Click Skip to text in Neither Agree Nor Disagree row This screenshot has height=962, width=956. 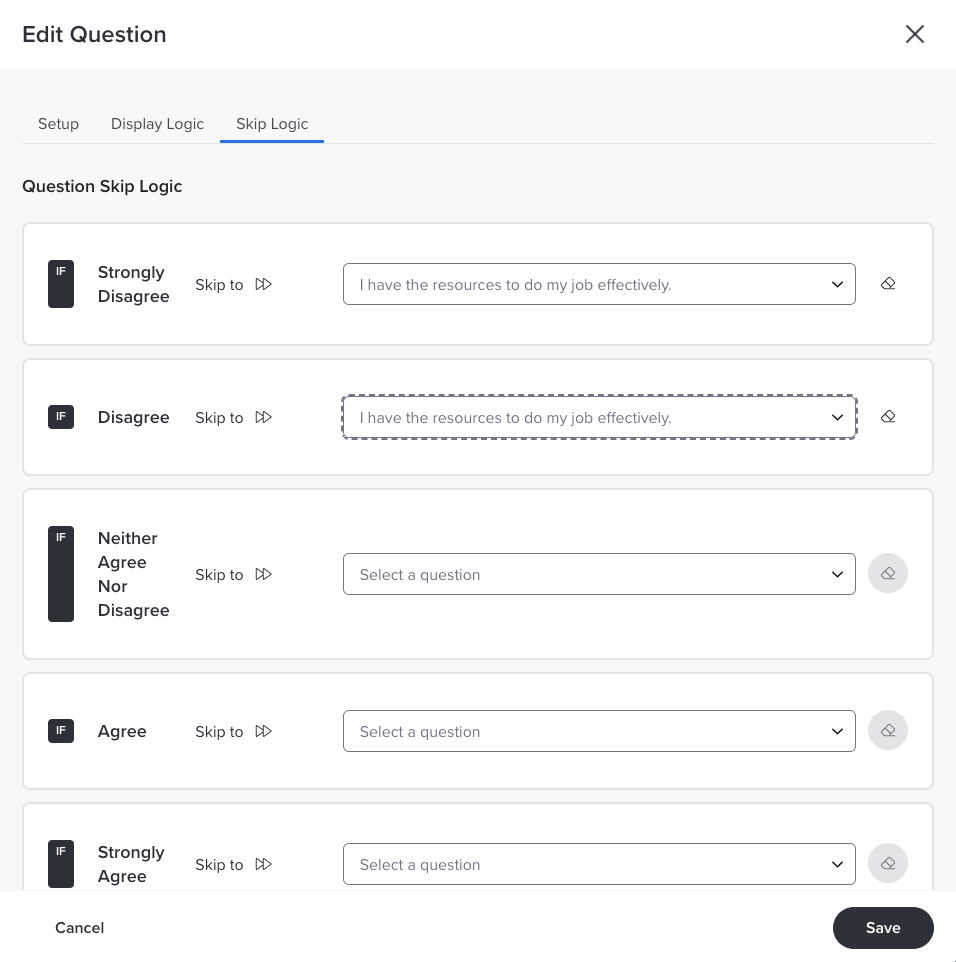pos(219,575)
